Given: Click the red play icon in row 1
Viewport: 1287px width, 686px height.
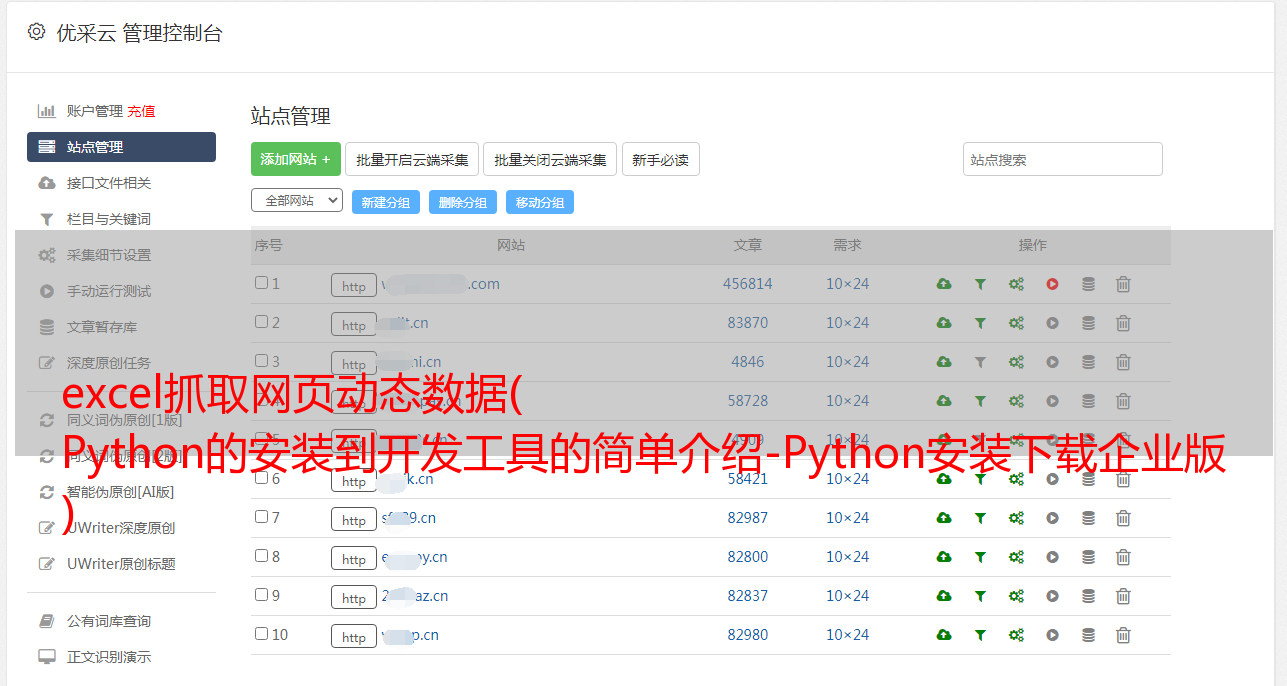Looking at the screenshot, I should pos(1052,284).
